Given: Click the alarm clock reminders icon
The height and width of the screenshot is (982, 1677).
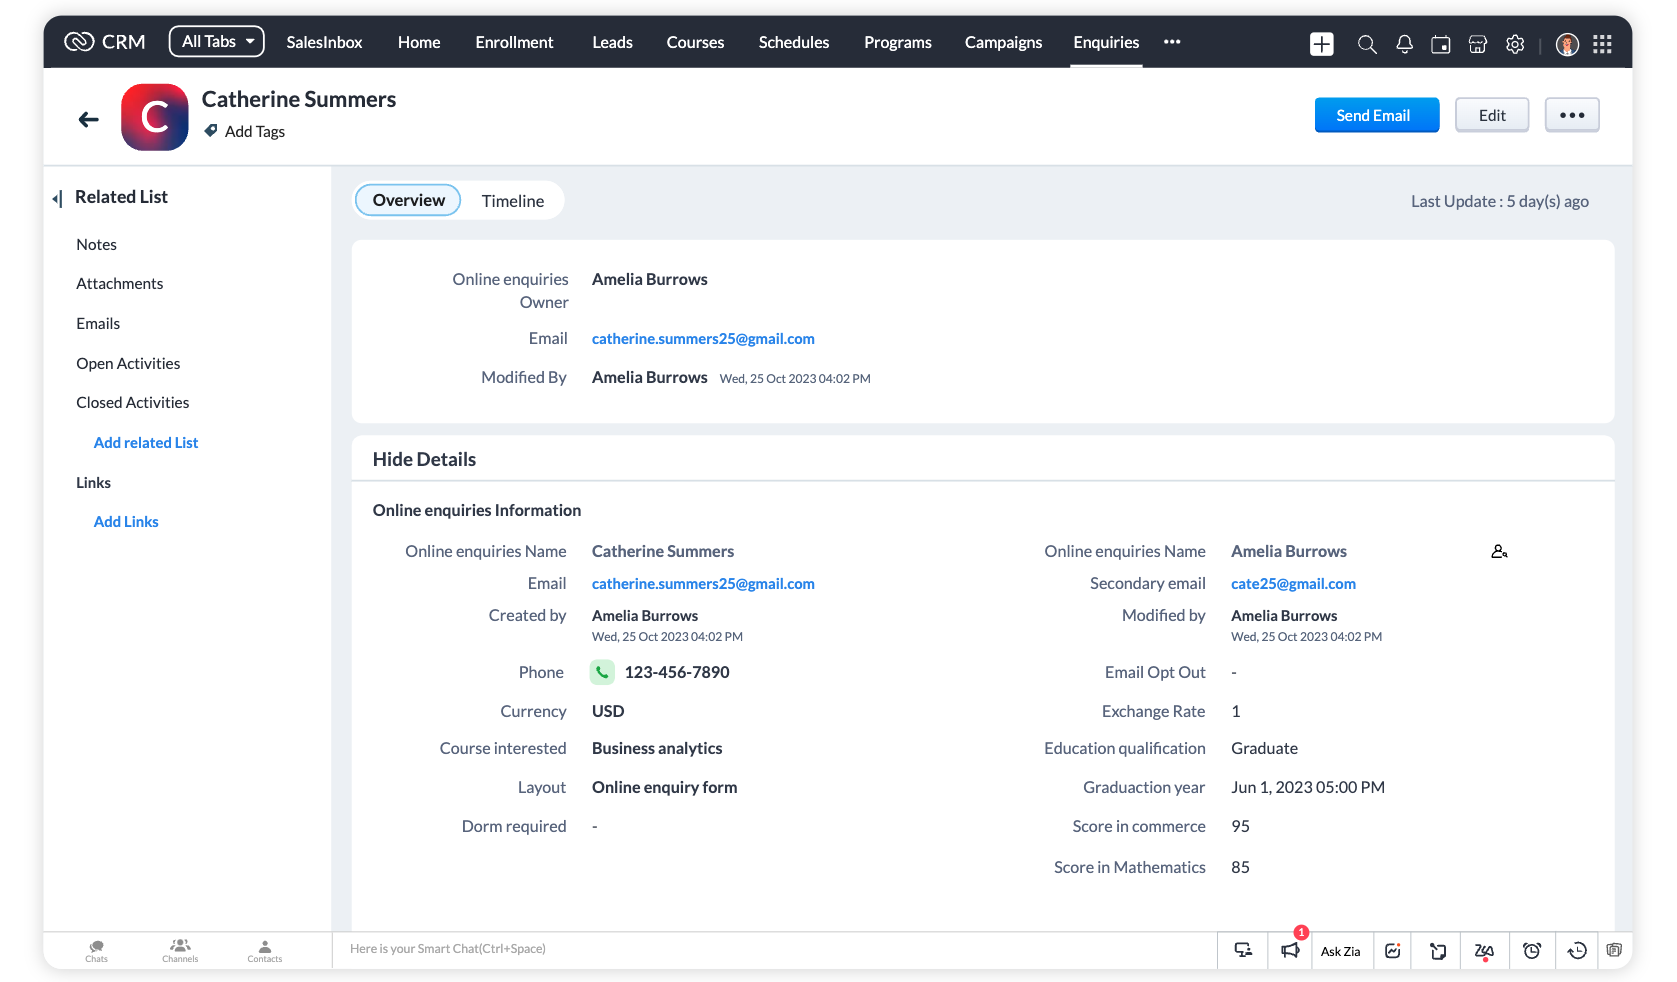Looking at the screenshot, I should click(x=1531, y=951).
